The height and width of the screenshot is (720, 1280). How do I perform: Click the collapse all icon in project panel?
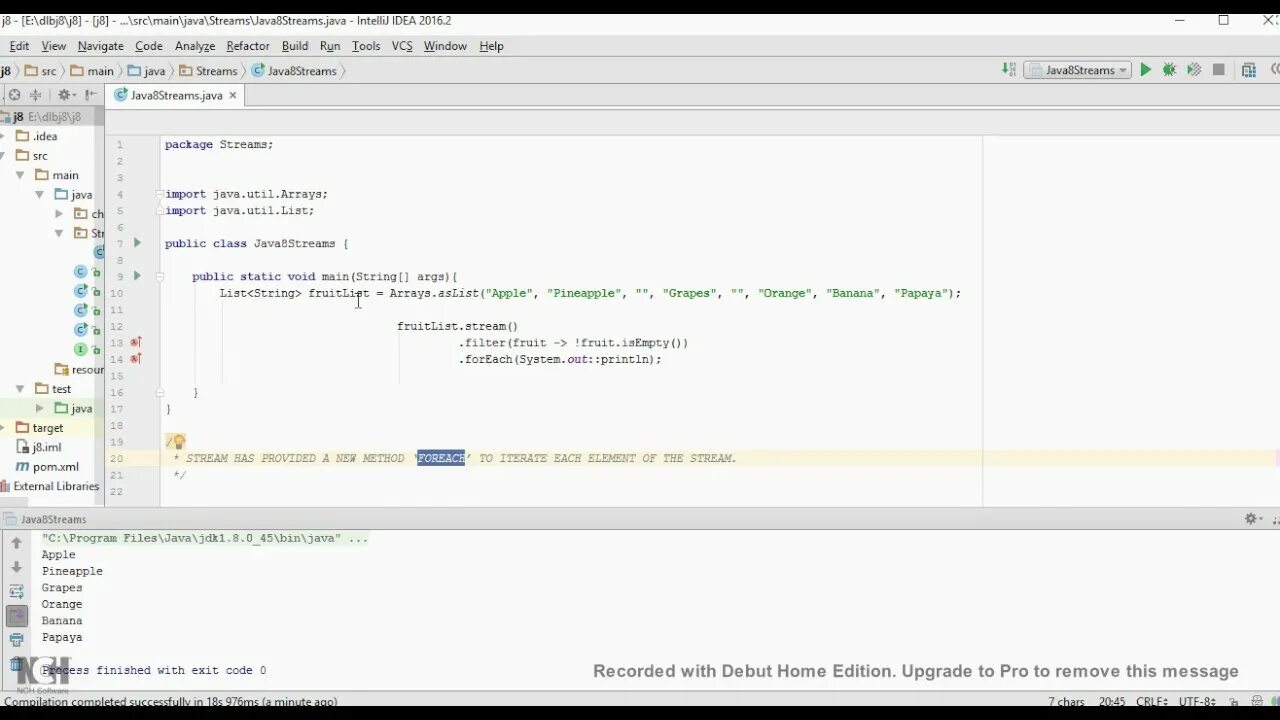[x=36, y=95]
